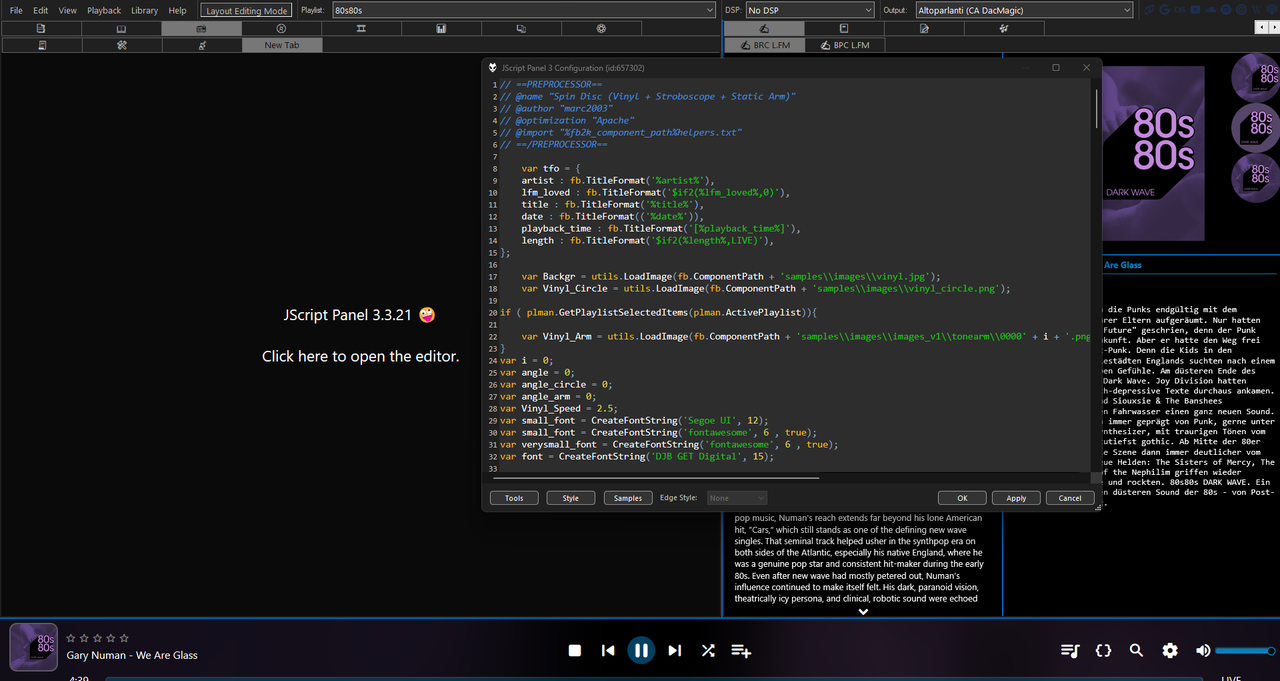Click the now playing album art thumbnail
Screen dimensions: 1280x681
click(x=34, y=647)
